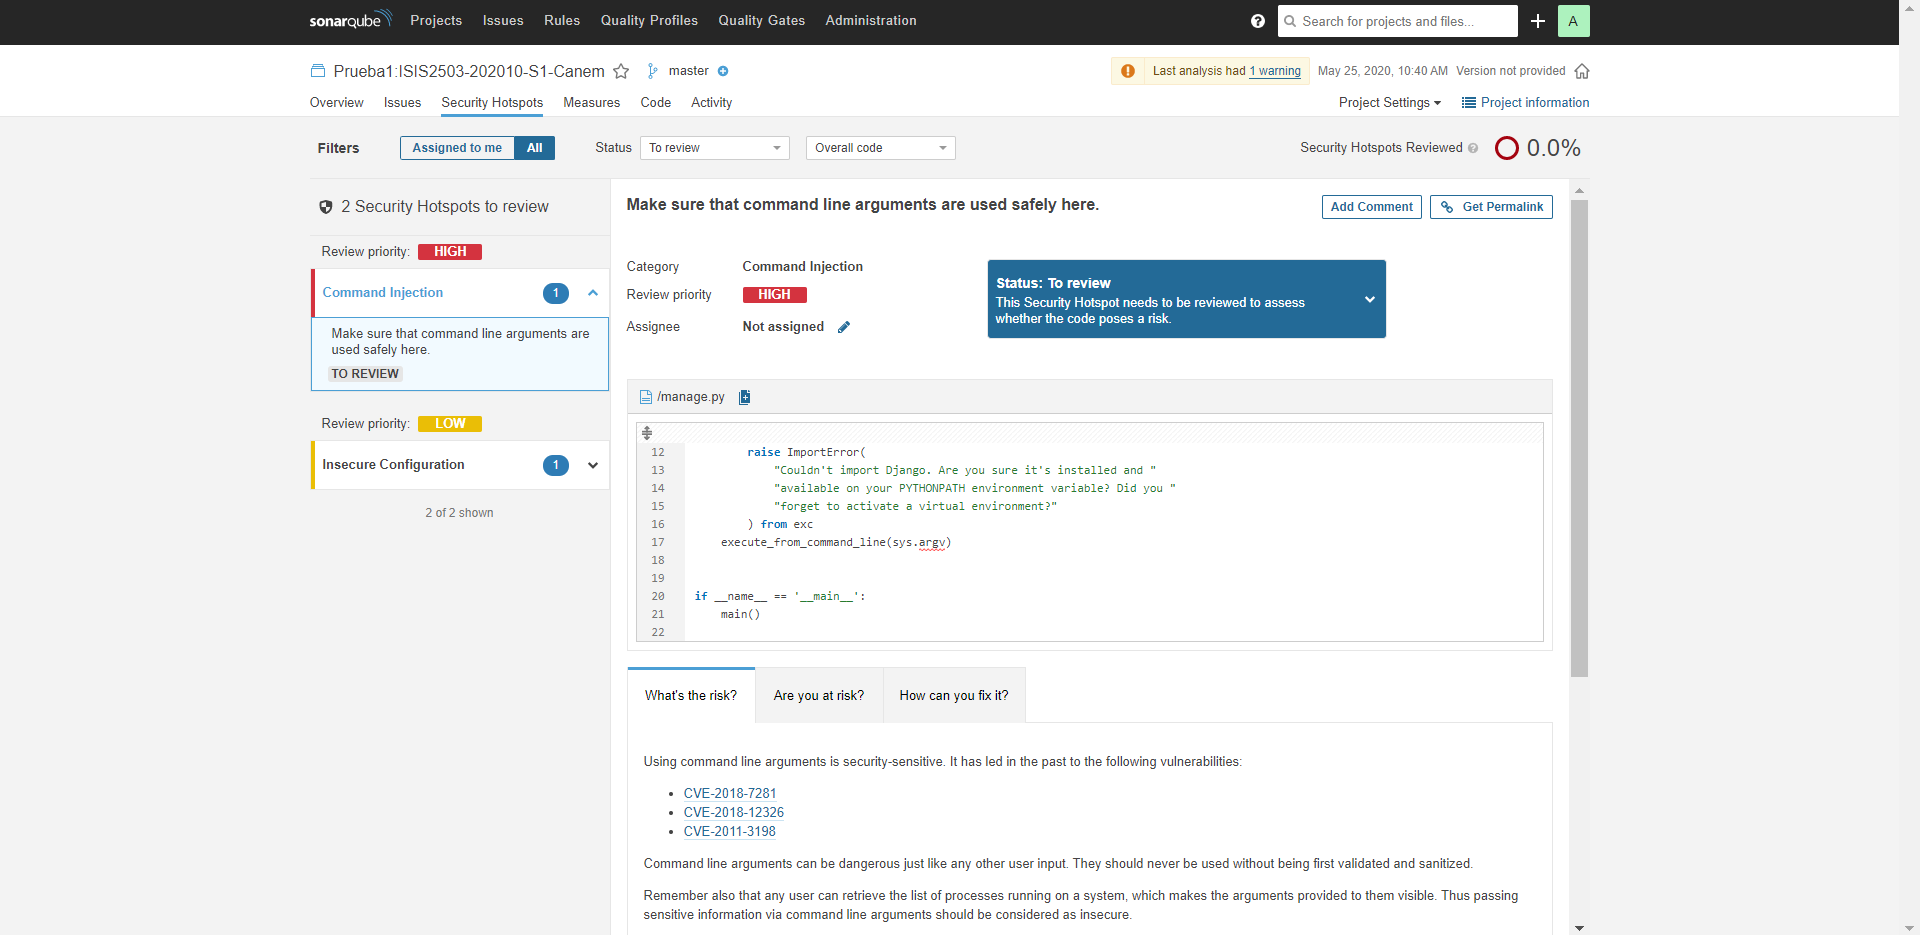Open the master branch selector
The width and height of the screenshot is (1920, 935).
click(688, 71)
